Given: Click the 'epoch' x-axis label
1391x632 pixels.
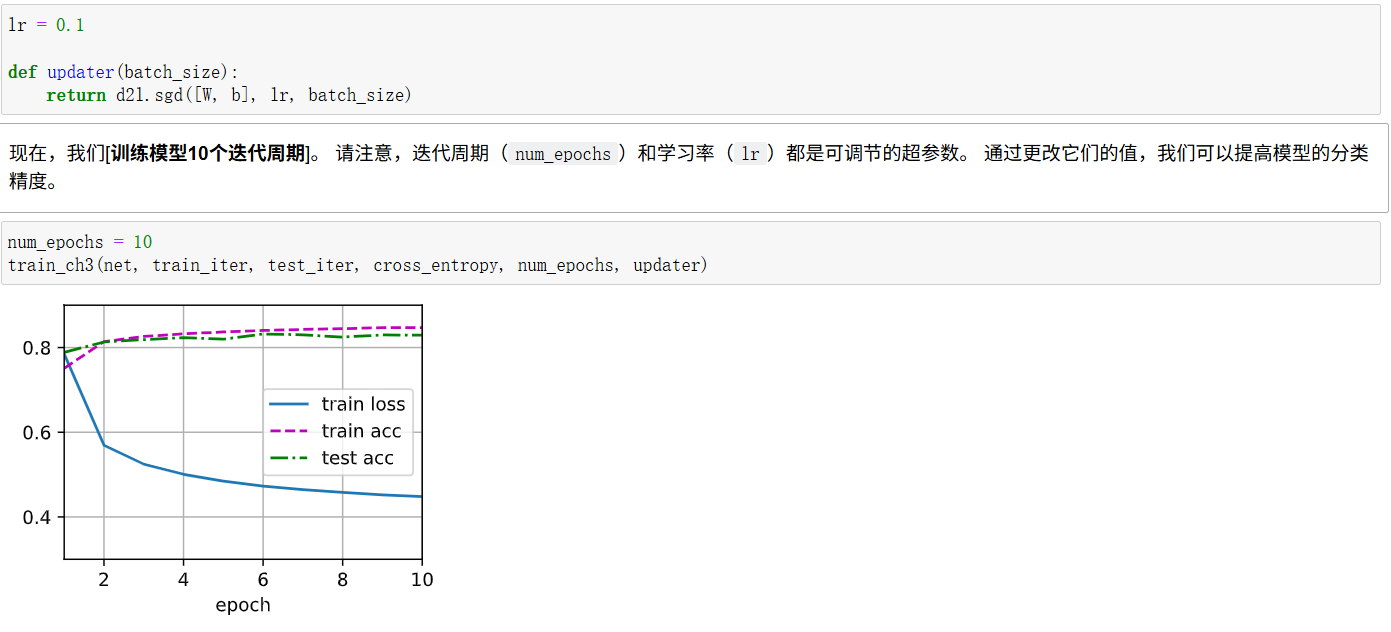Looking at the screenshot, I should [x=243, y=605].
